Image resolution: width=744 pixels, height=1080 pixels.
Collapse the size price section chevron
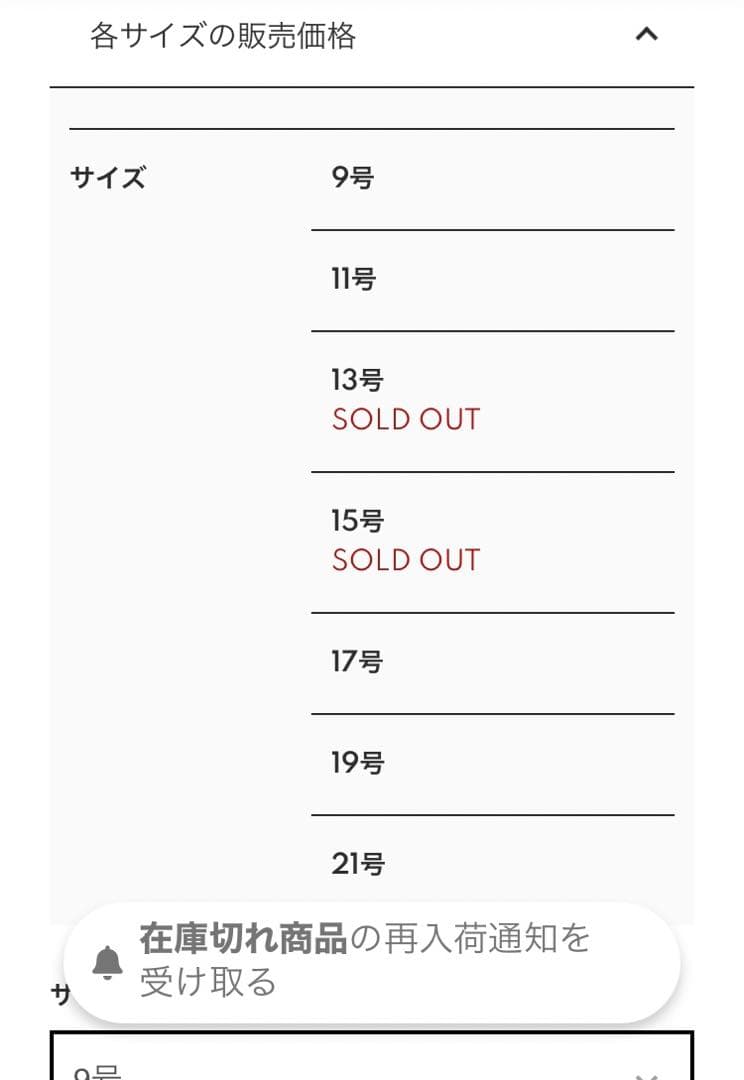tap(647, 35)
